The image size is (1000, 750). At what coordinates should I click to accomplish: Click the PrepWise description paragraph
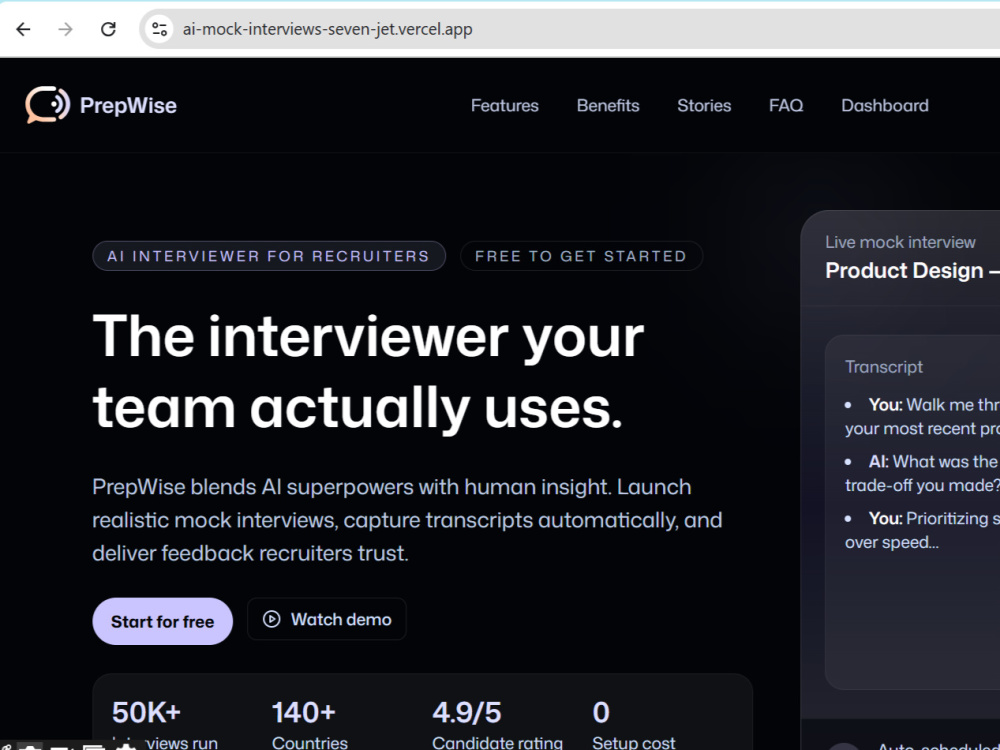click(407, 520)
